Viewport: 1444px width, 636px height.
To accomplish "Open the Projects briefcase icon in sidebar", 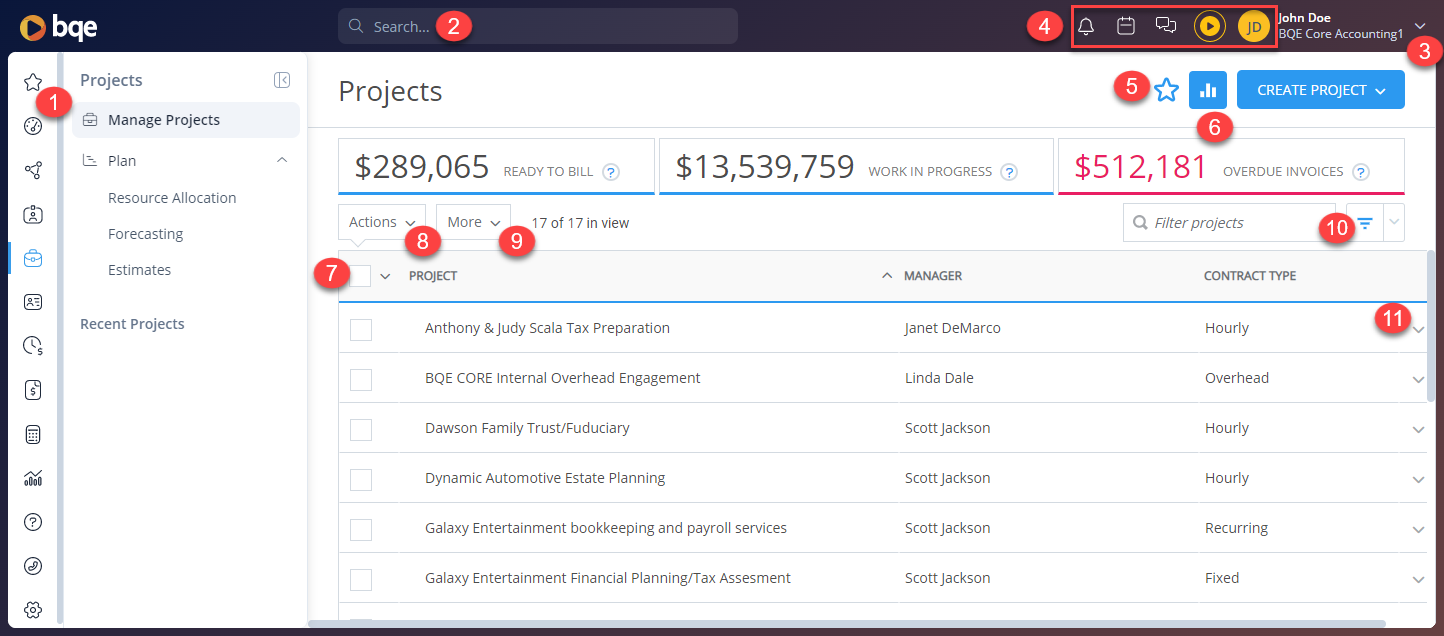I will click(33, 258).
